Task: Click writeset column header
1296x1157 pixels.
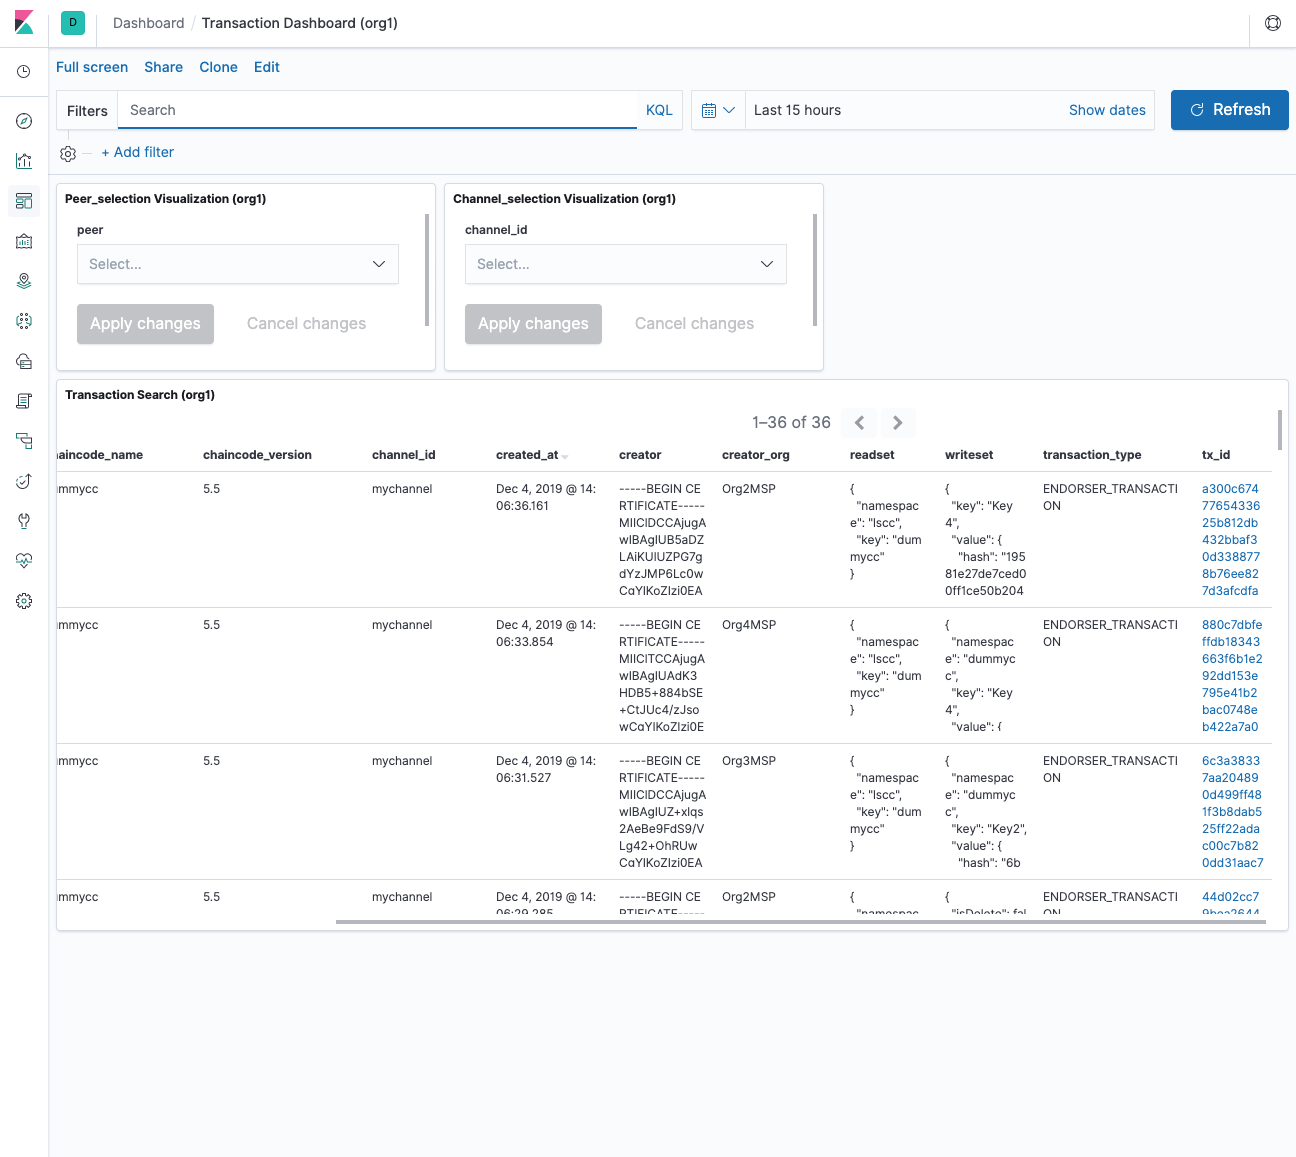Action: 969,455
